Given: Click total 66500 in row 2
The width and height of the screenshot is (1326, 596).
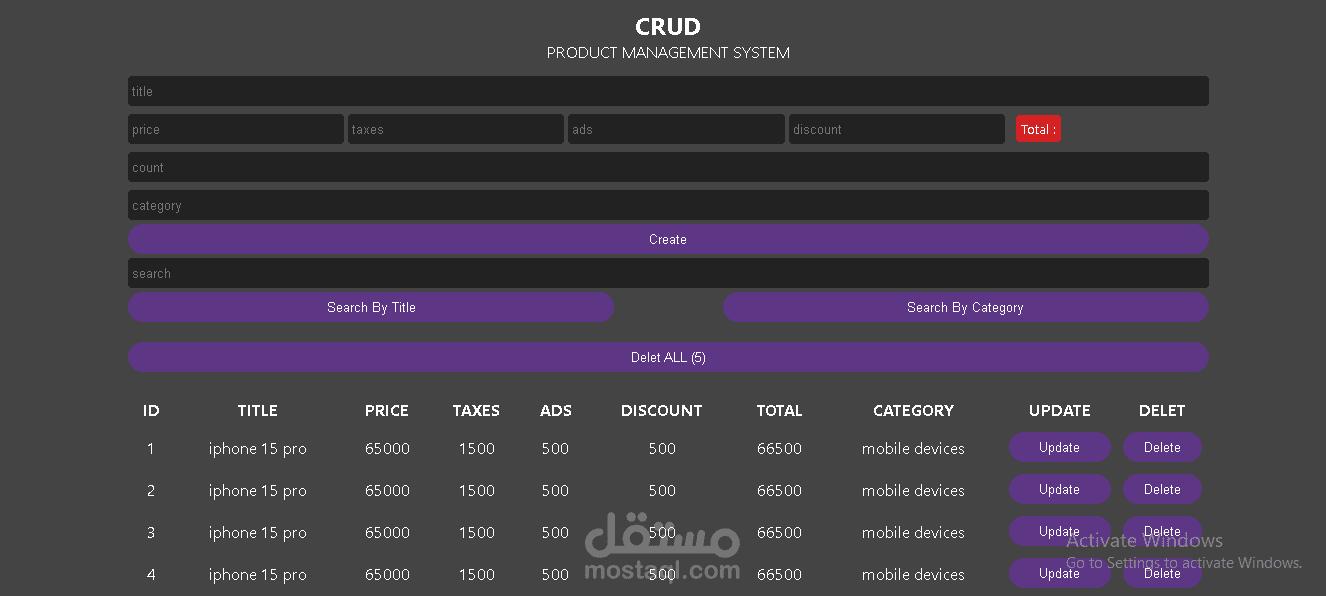Looking at the screenshot, I should click(780, 491).
